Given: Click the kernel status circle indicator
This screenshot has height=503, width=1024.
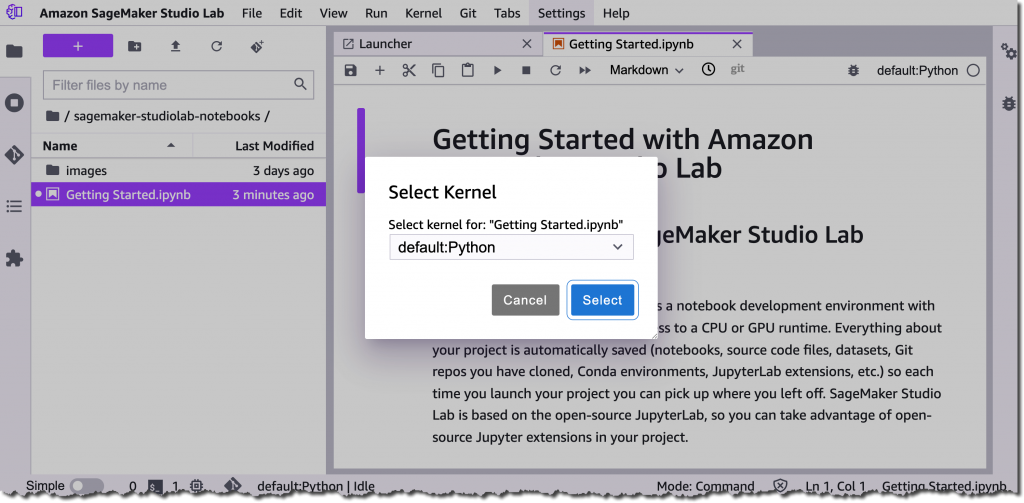Looking at the screenshot, I should [973, 71].
